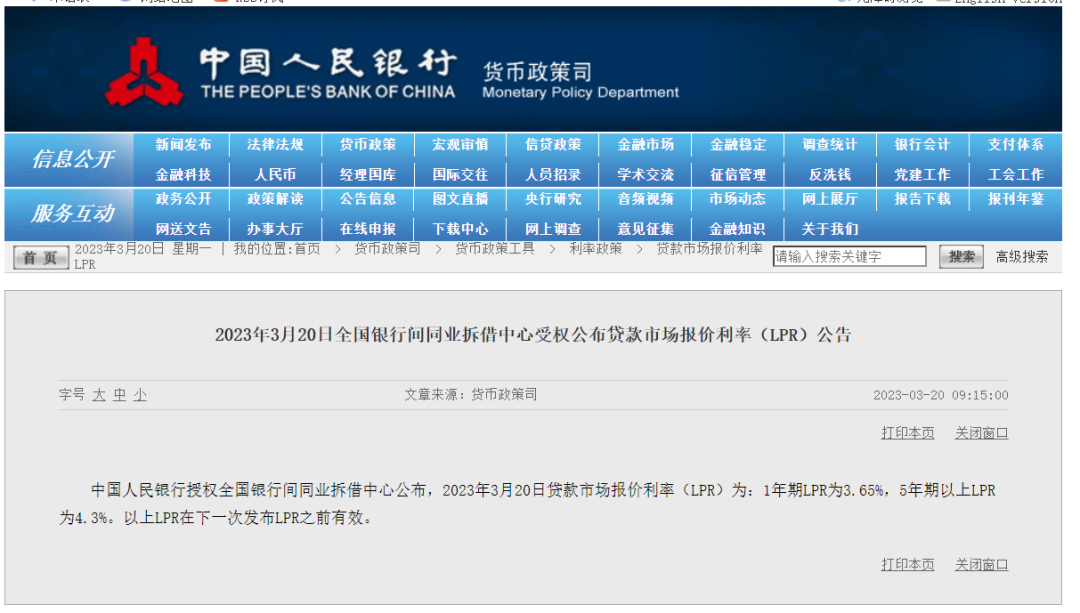The height and width of the screenshot is (613, 1080).
Task: Select 反洗钱 menu item
Action: click(831, 173)
